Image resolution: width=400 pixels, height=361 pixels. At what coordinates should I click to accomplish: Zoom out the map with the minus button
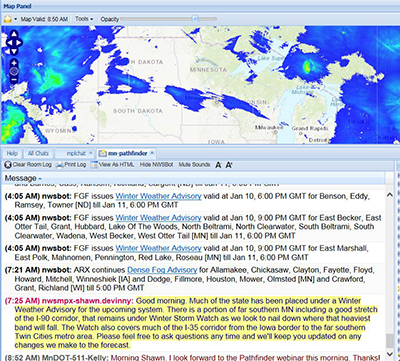click(14, 79)
